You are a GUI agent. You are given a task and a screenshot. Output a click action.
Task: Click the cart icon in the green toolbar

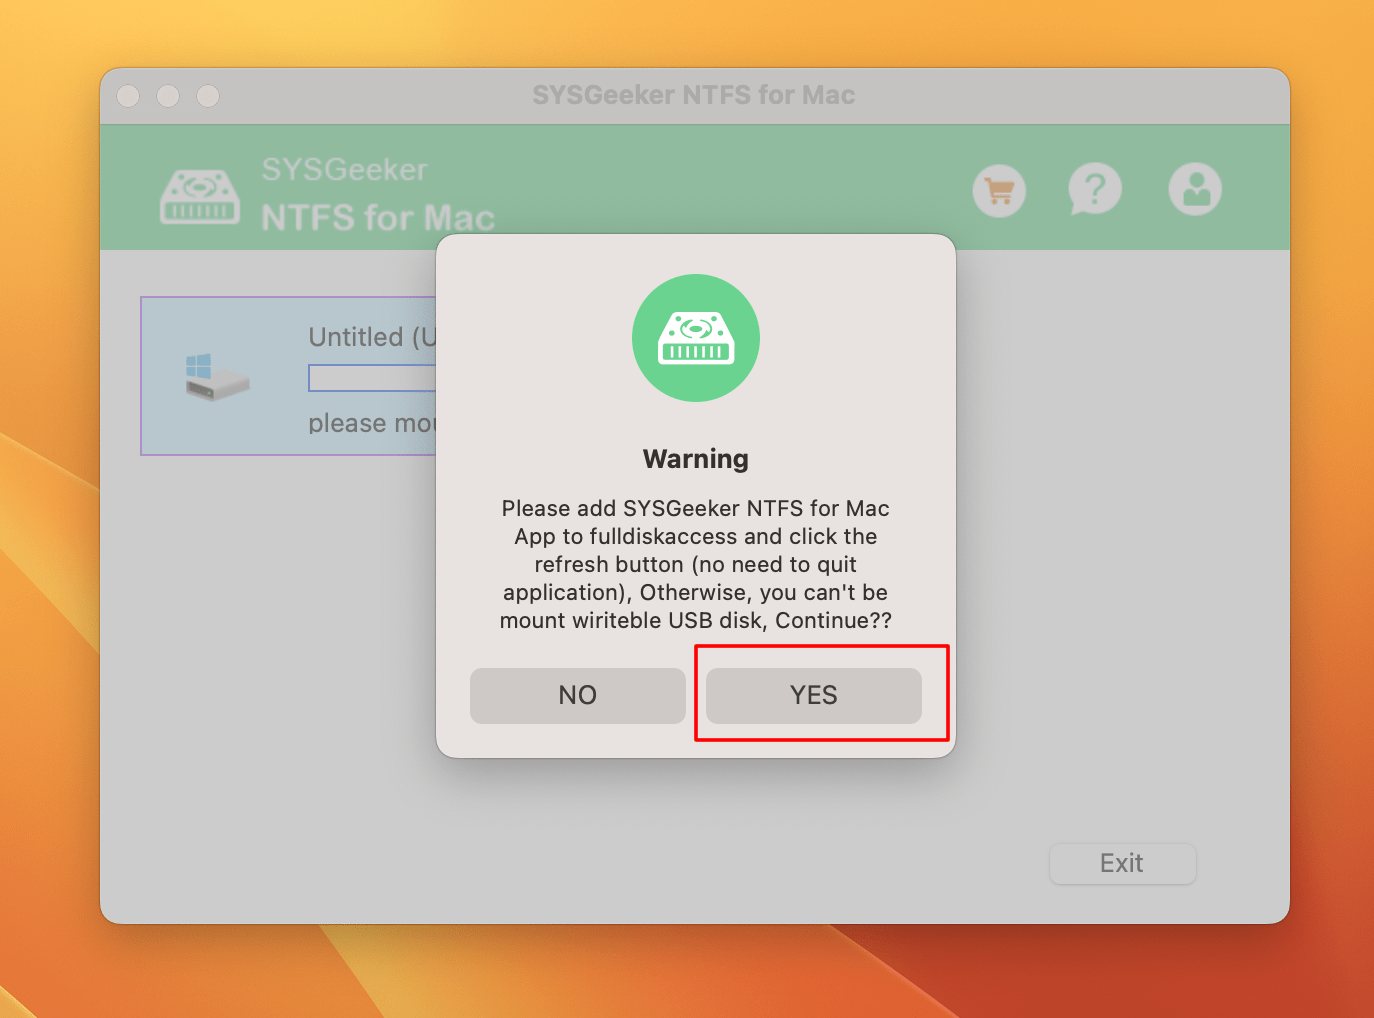(x=999, y=190)
